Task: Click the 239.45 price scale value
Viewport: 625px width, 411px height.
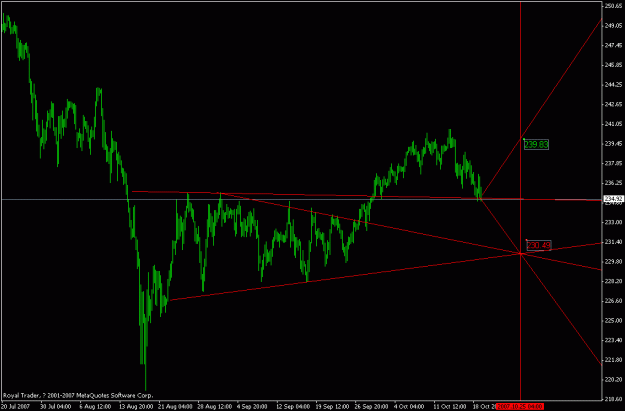Action: coord(614,144)
